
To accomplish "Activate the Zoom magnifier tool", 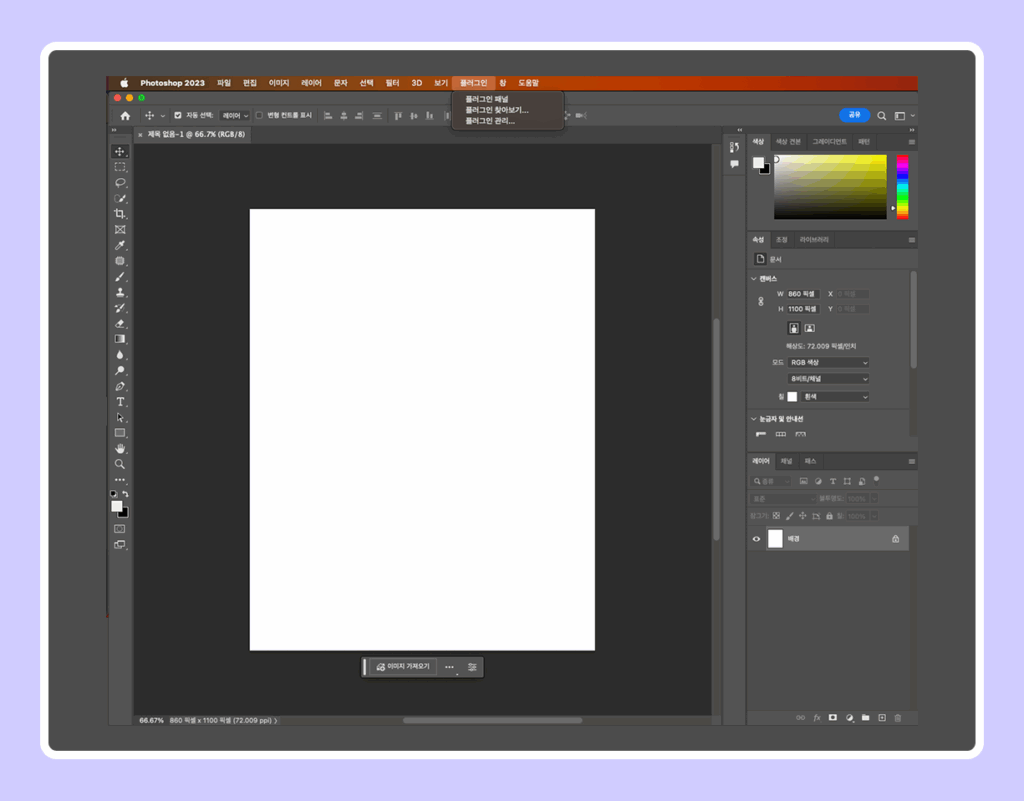I will click(120, 464).
